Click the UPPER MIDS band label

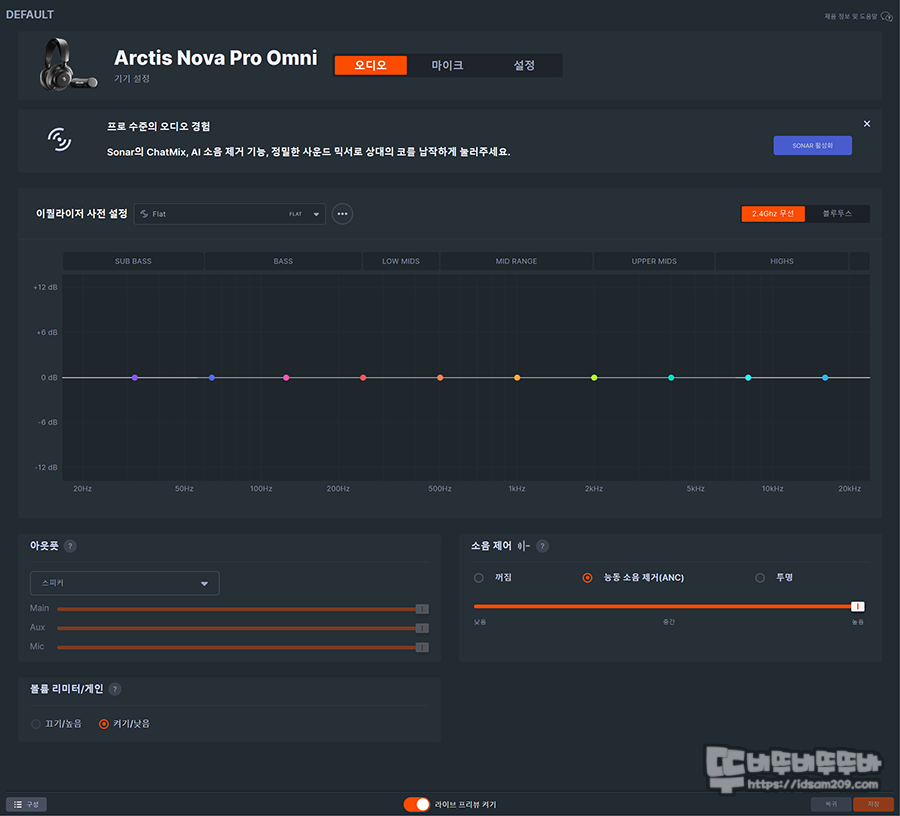pyautogui.click(x=654, y=261)
